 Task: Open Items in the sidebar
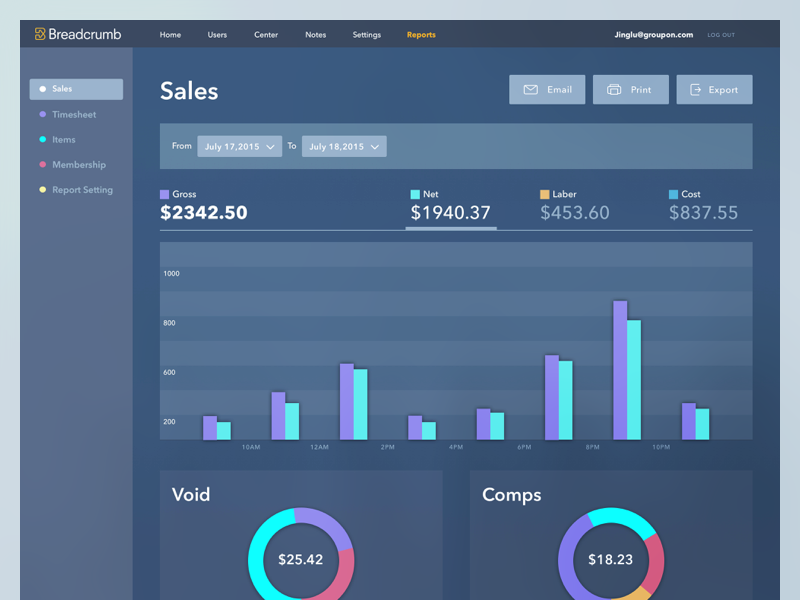click(64, 139)
